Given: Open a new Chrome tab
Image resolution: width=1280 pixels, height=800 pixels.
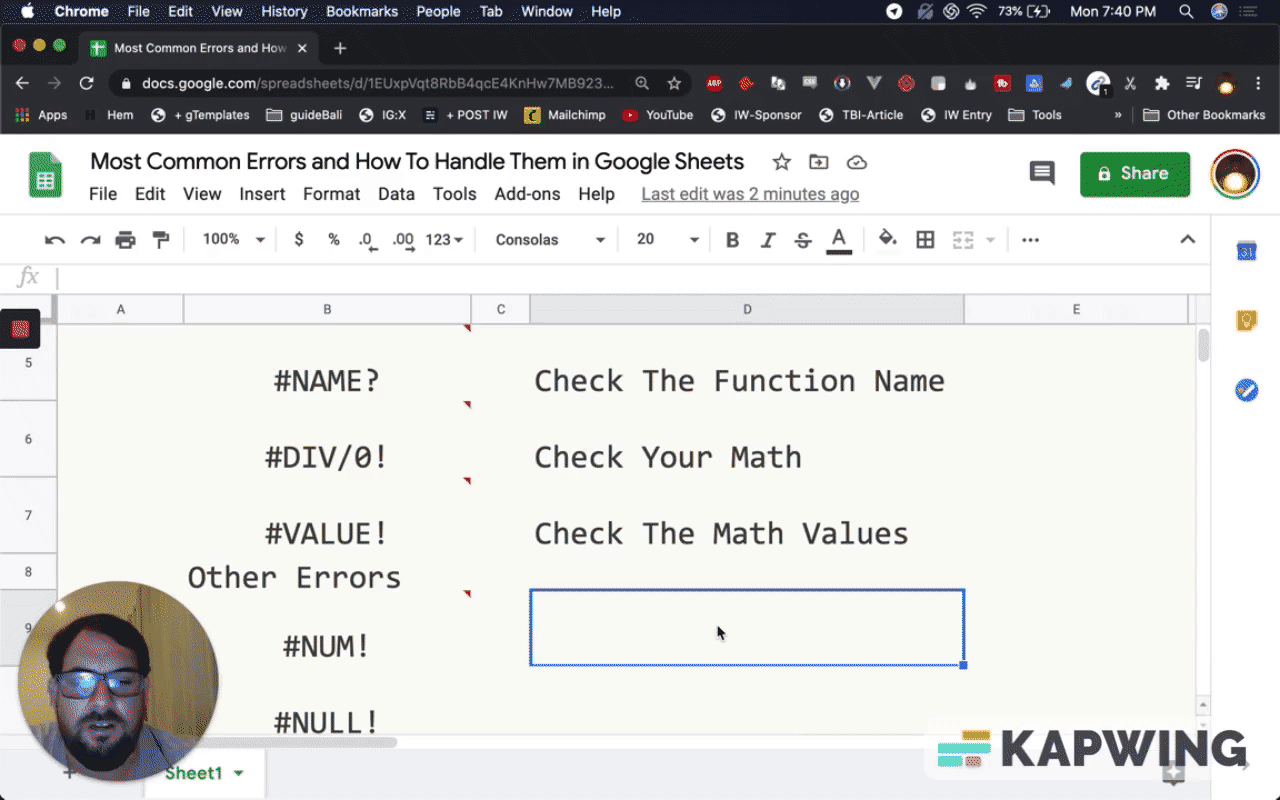Looking at the screenshot, I should [340, 48].
